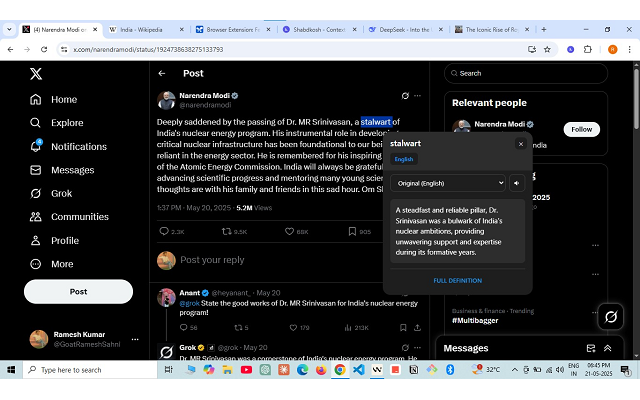Open YouTube from the taskbar
The width and height of the screenshot is (640, 400).
[x=246, y=370]
